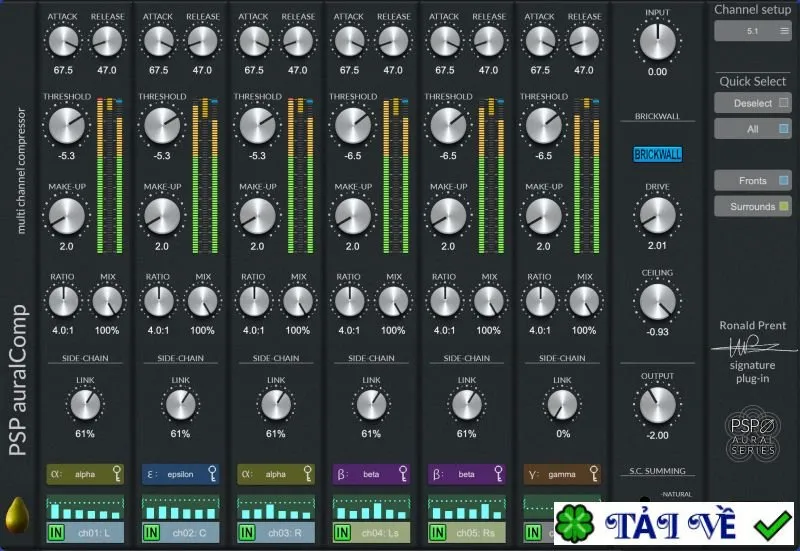Viewport: 800px width, 551px height.
Task: Open the beta group selector on ch05
Action: point(466,474)
